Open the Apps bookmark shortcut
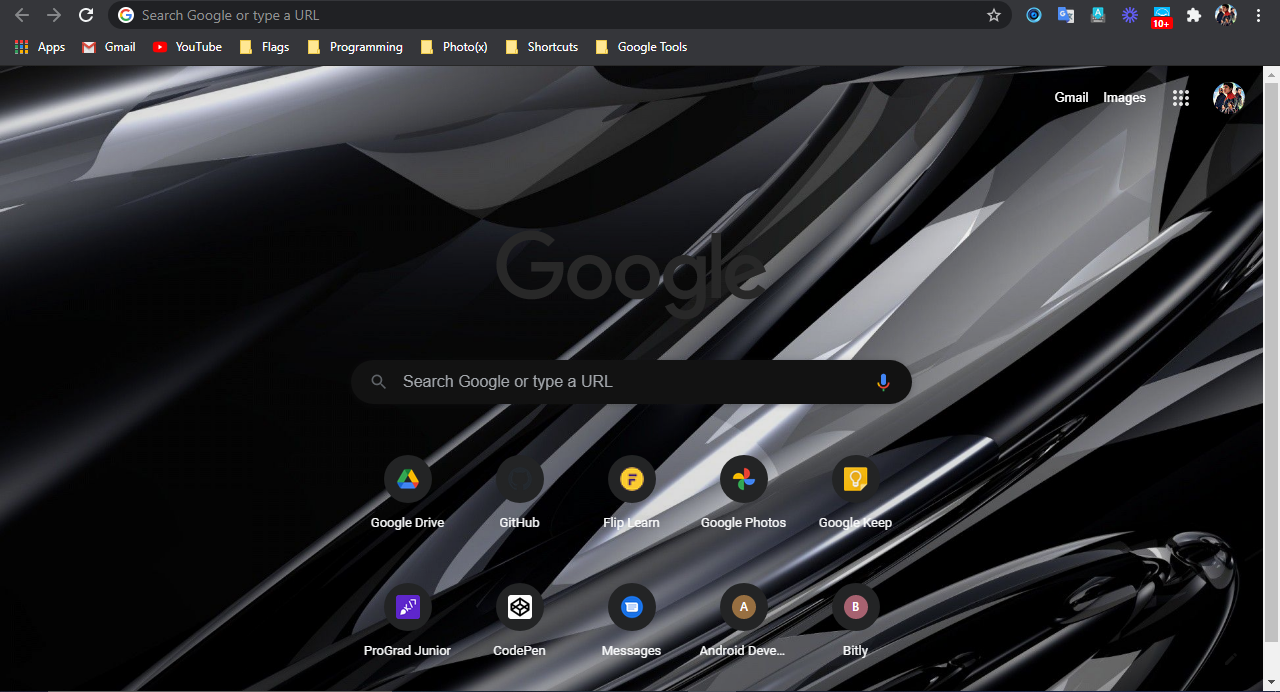1280x692 pixels. [x=40, y=47]
